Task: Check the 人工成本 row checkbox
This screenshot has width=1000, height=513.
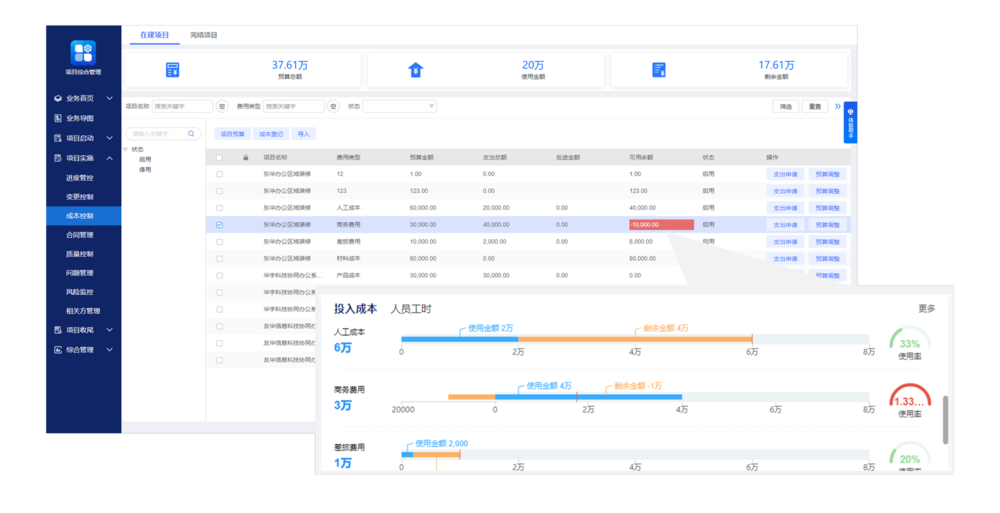Action: pos(220,208)
